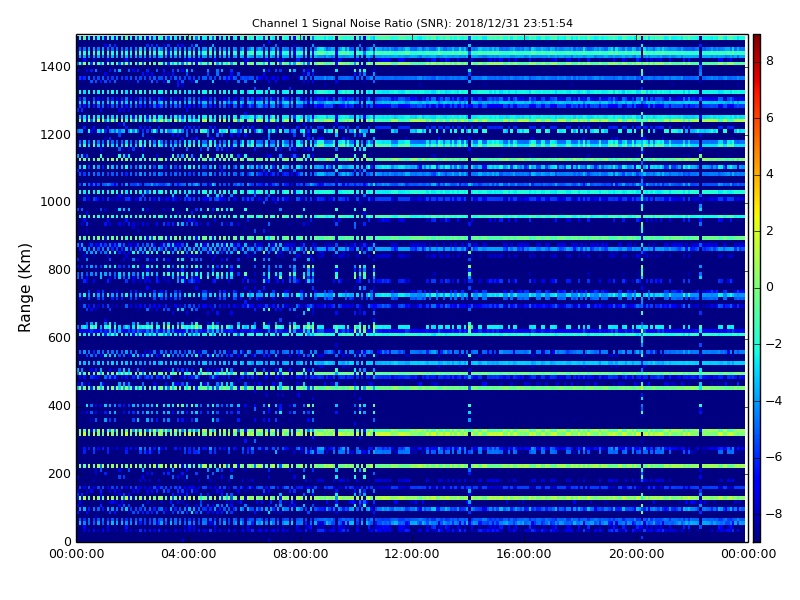Click the 200 range tick label
The image size is (800, 600).
59,473
